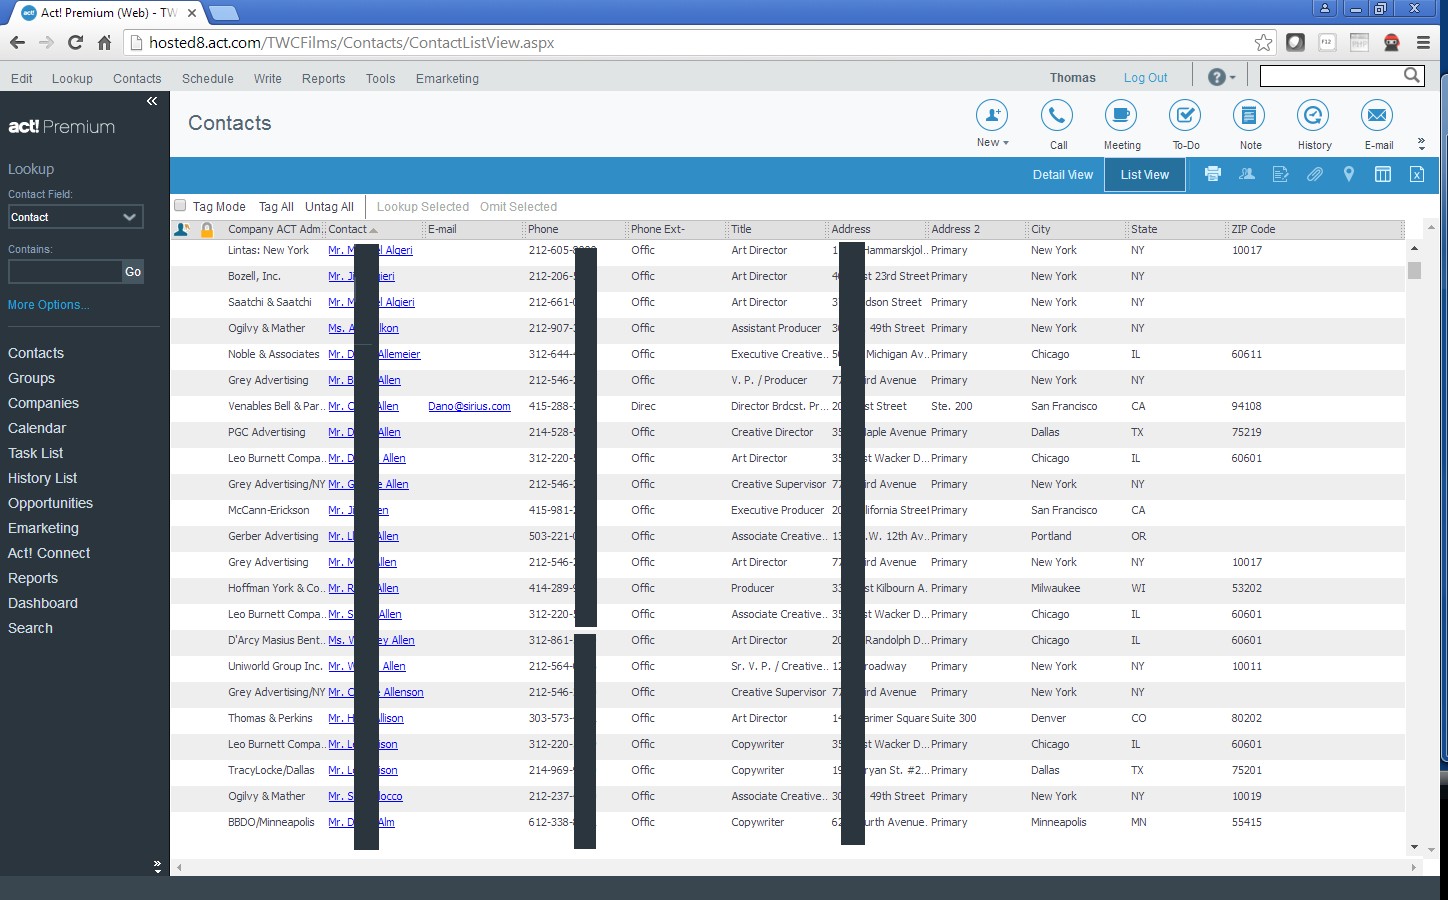This screenshot has width=1448, height=900.
Task: Click the list scrollbar down arrow
Action: (1414, 847)
